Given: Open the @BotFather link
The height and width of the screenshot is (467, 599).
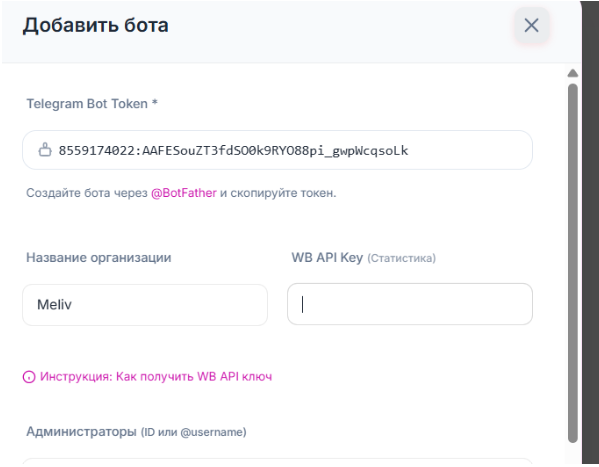Looking at the screenshot, I should coord(184,193).
